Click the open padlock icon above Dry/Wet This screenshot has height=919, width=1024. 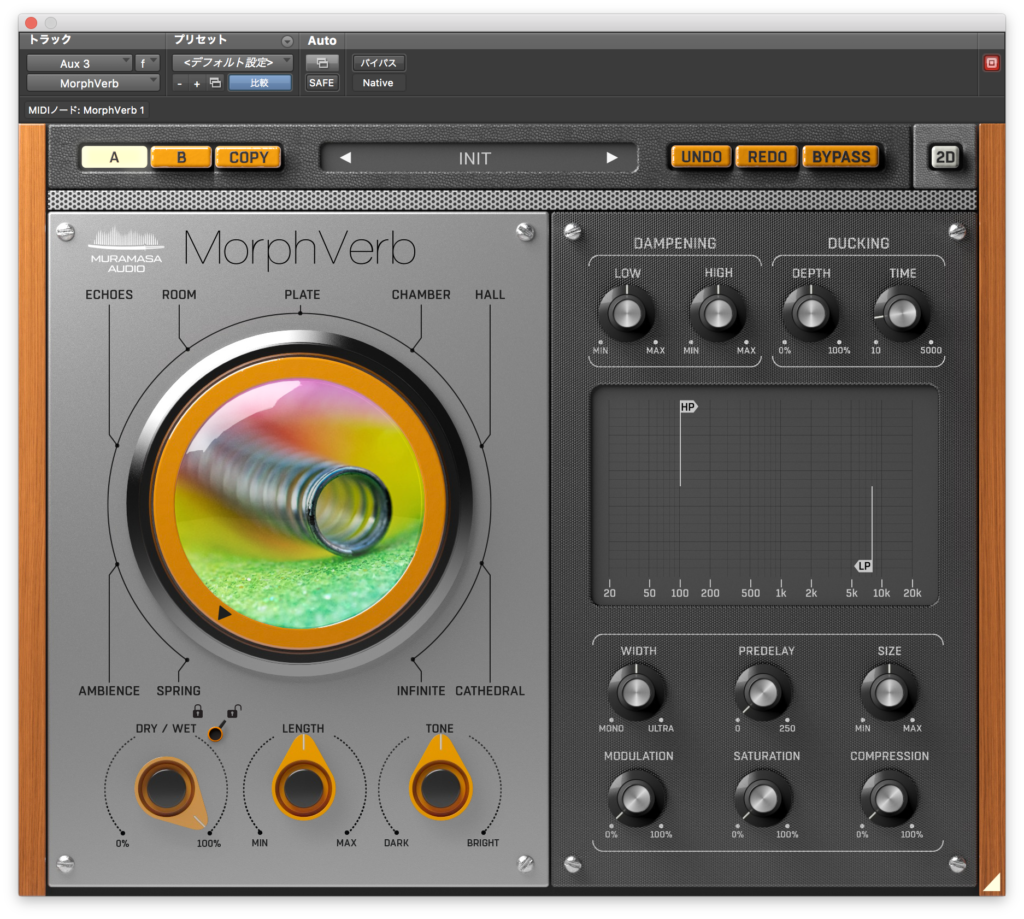pyautogui.click(x=232, y=711)
